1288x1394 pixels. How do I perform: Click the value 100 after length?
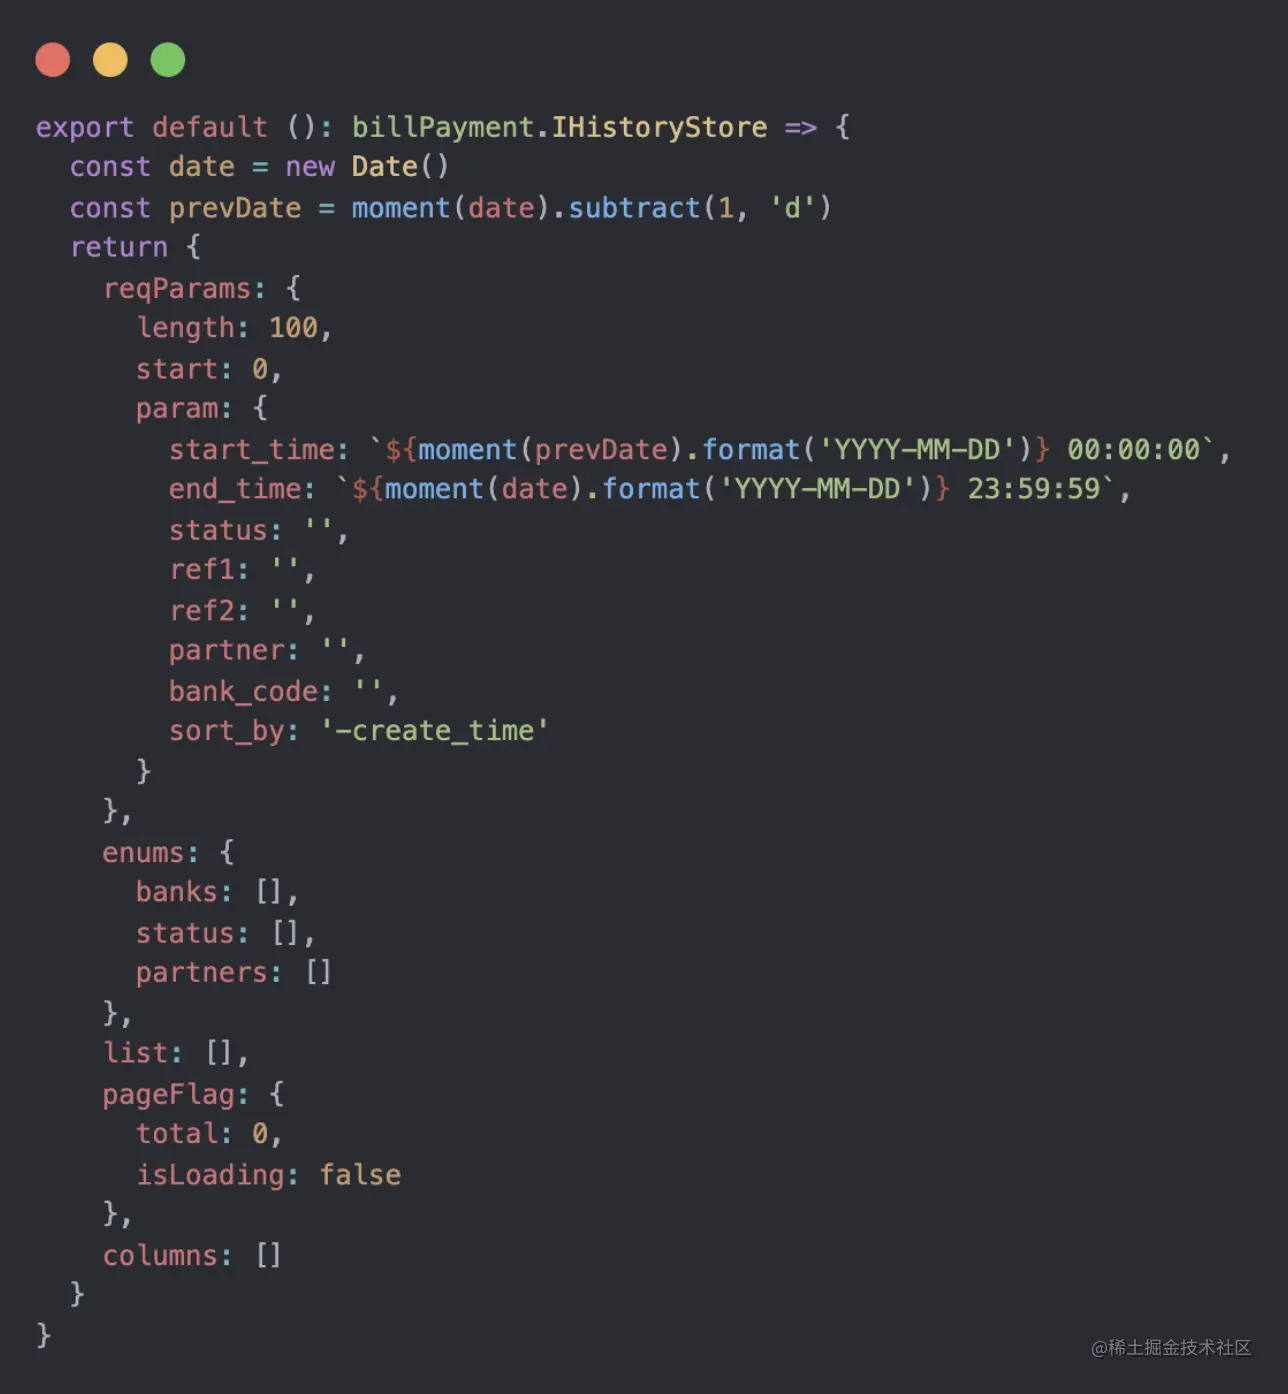293,328
